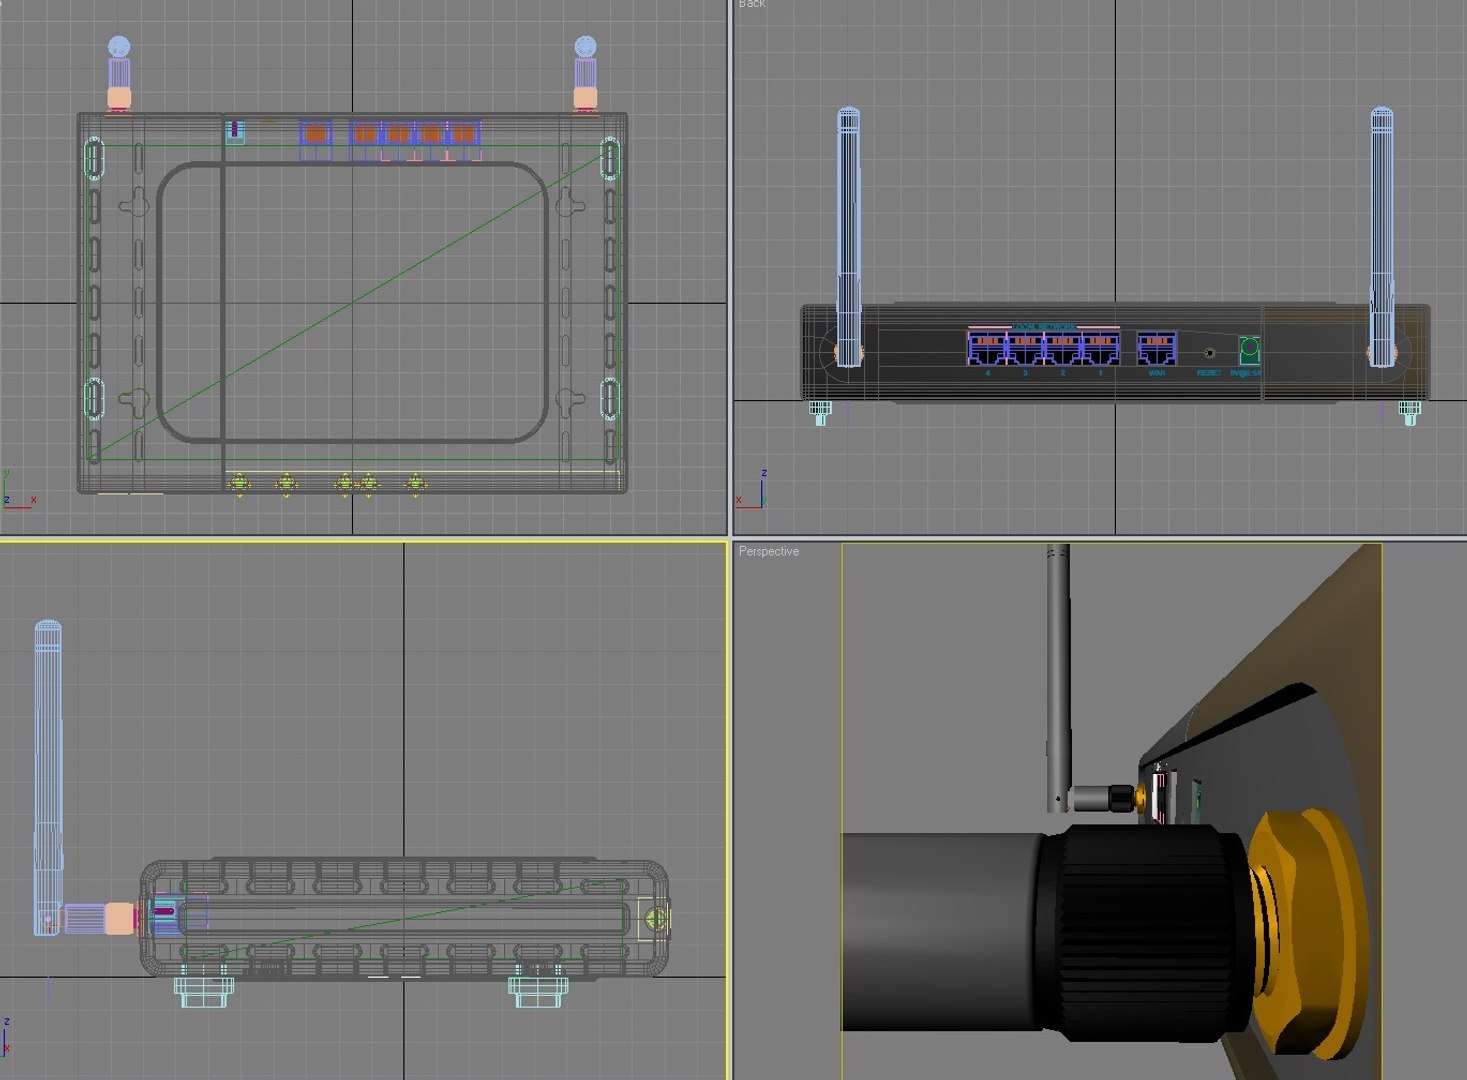Select the right antenna tip in top view
The image size is (1467, 1080).
pyautogui.click(x=585, y=46)
